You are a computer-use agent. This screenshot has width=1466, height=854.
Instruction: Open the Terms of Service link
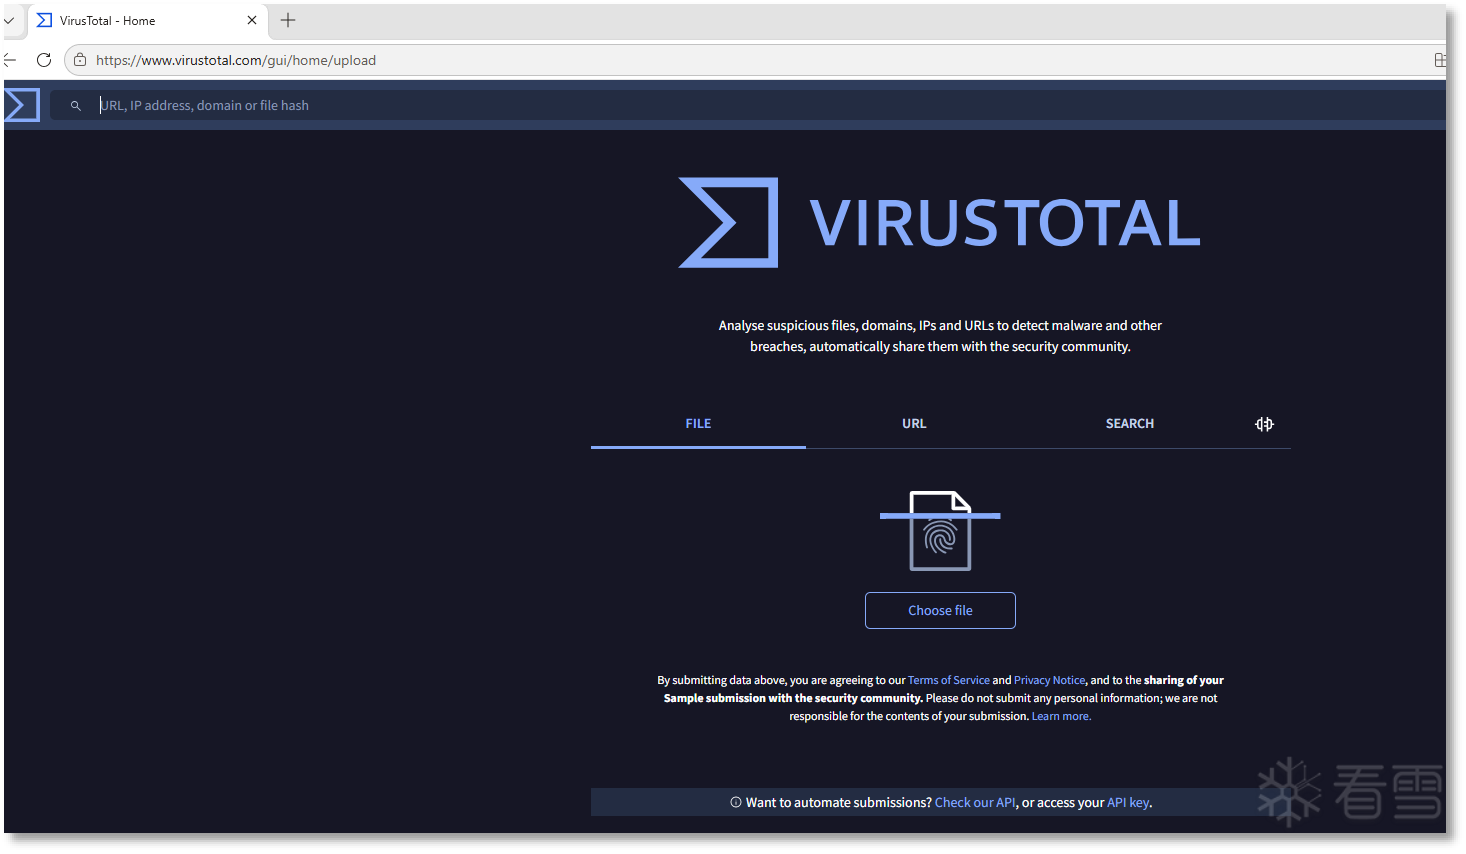point(949,680)
